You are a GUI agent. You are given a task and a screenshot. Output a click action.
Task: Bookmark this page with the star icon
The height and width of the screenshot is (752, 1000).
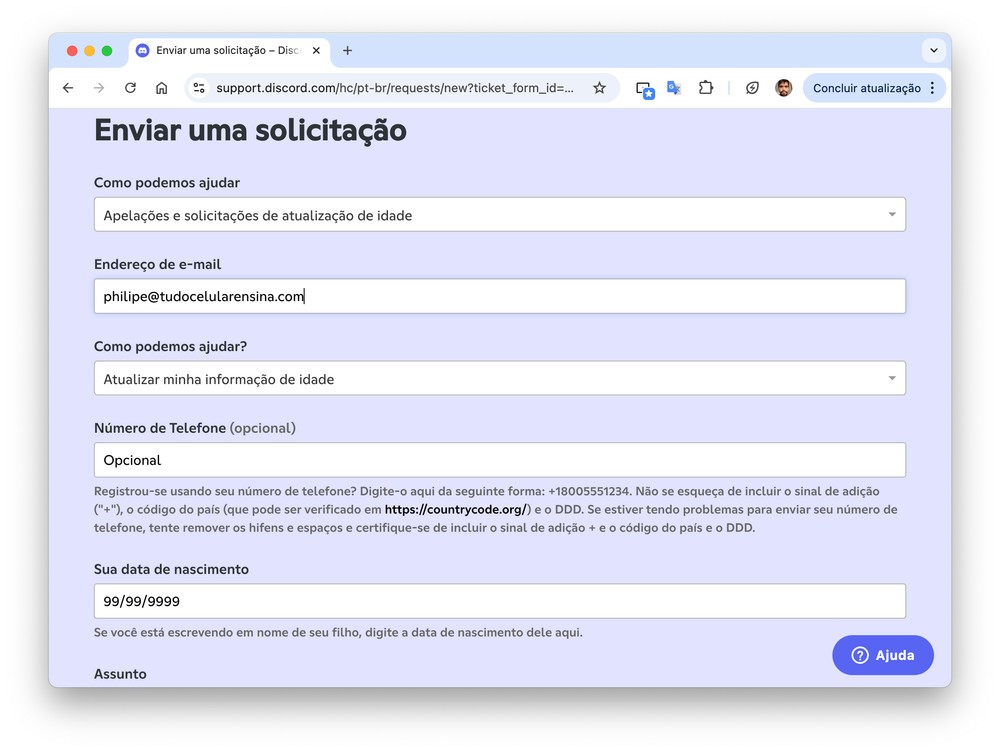click(x=599, y=88)
